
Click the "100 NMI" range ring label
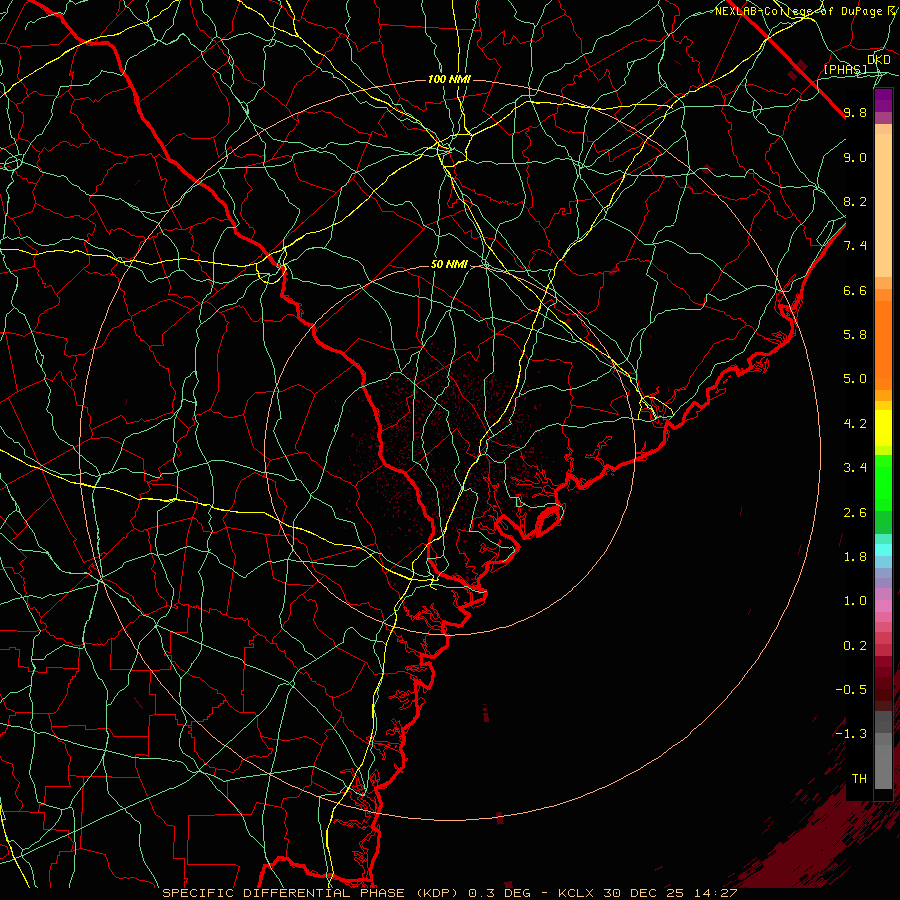[449, 79]
